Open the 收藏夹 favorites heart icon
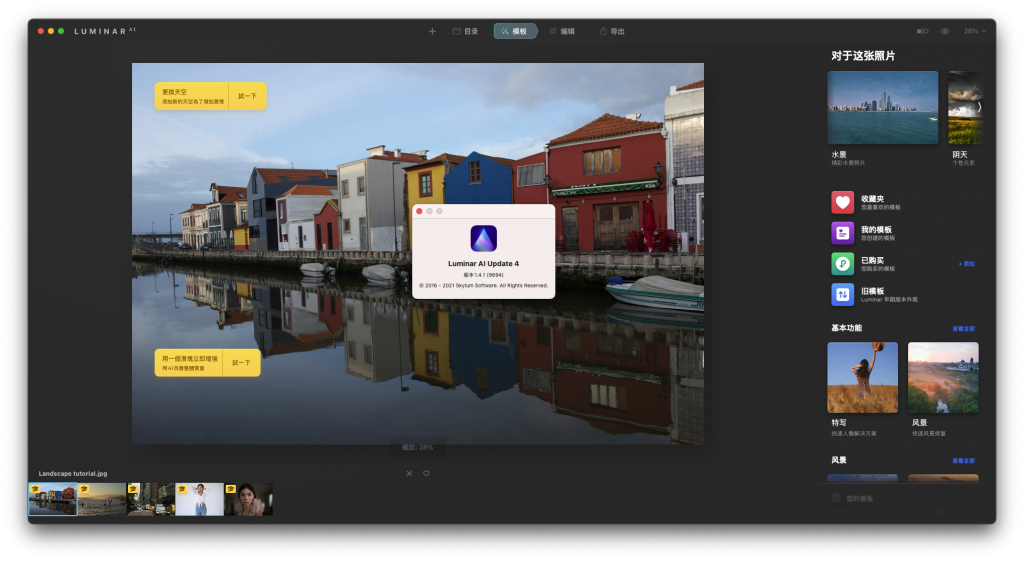The image size is (1024, 561). click(842, 202)
